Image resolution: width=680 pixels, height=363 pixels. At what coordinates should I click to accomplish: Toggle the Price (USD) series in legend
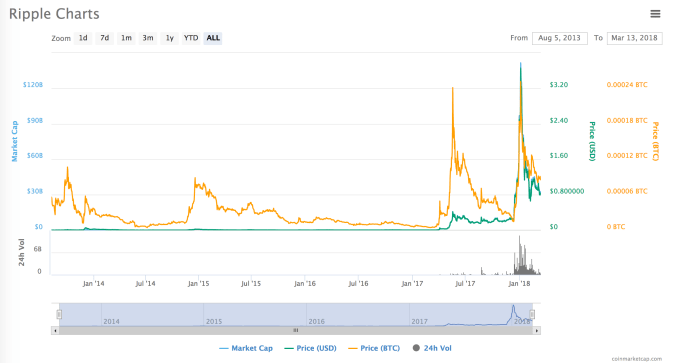311,348
